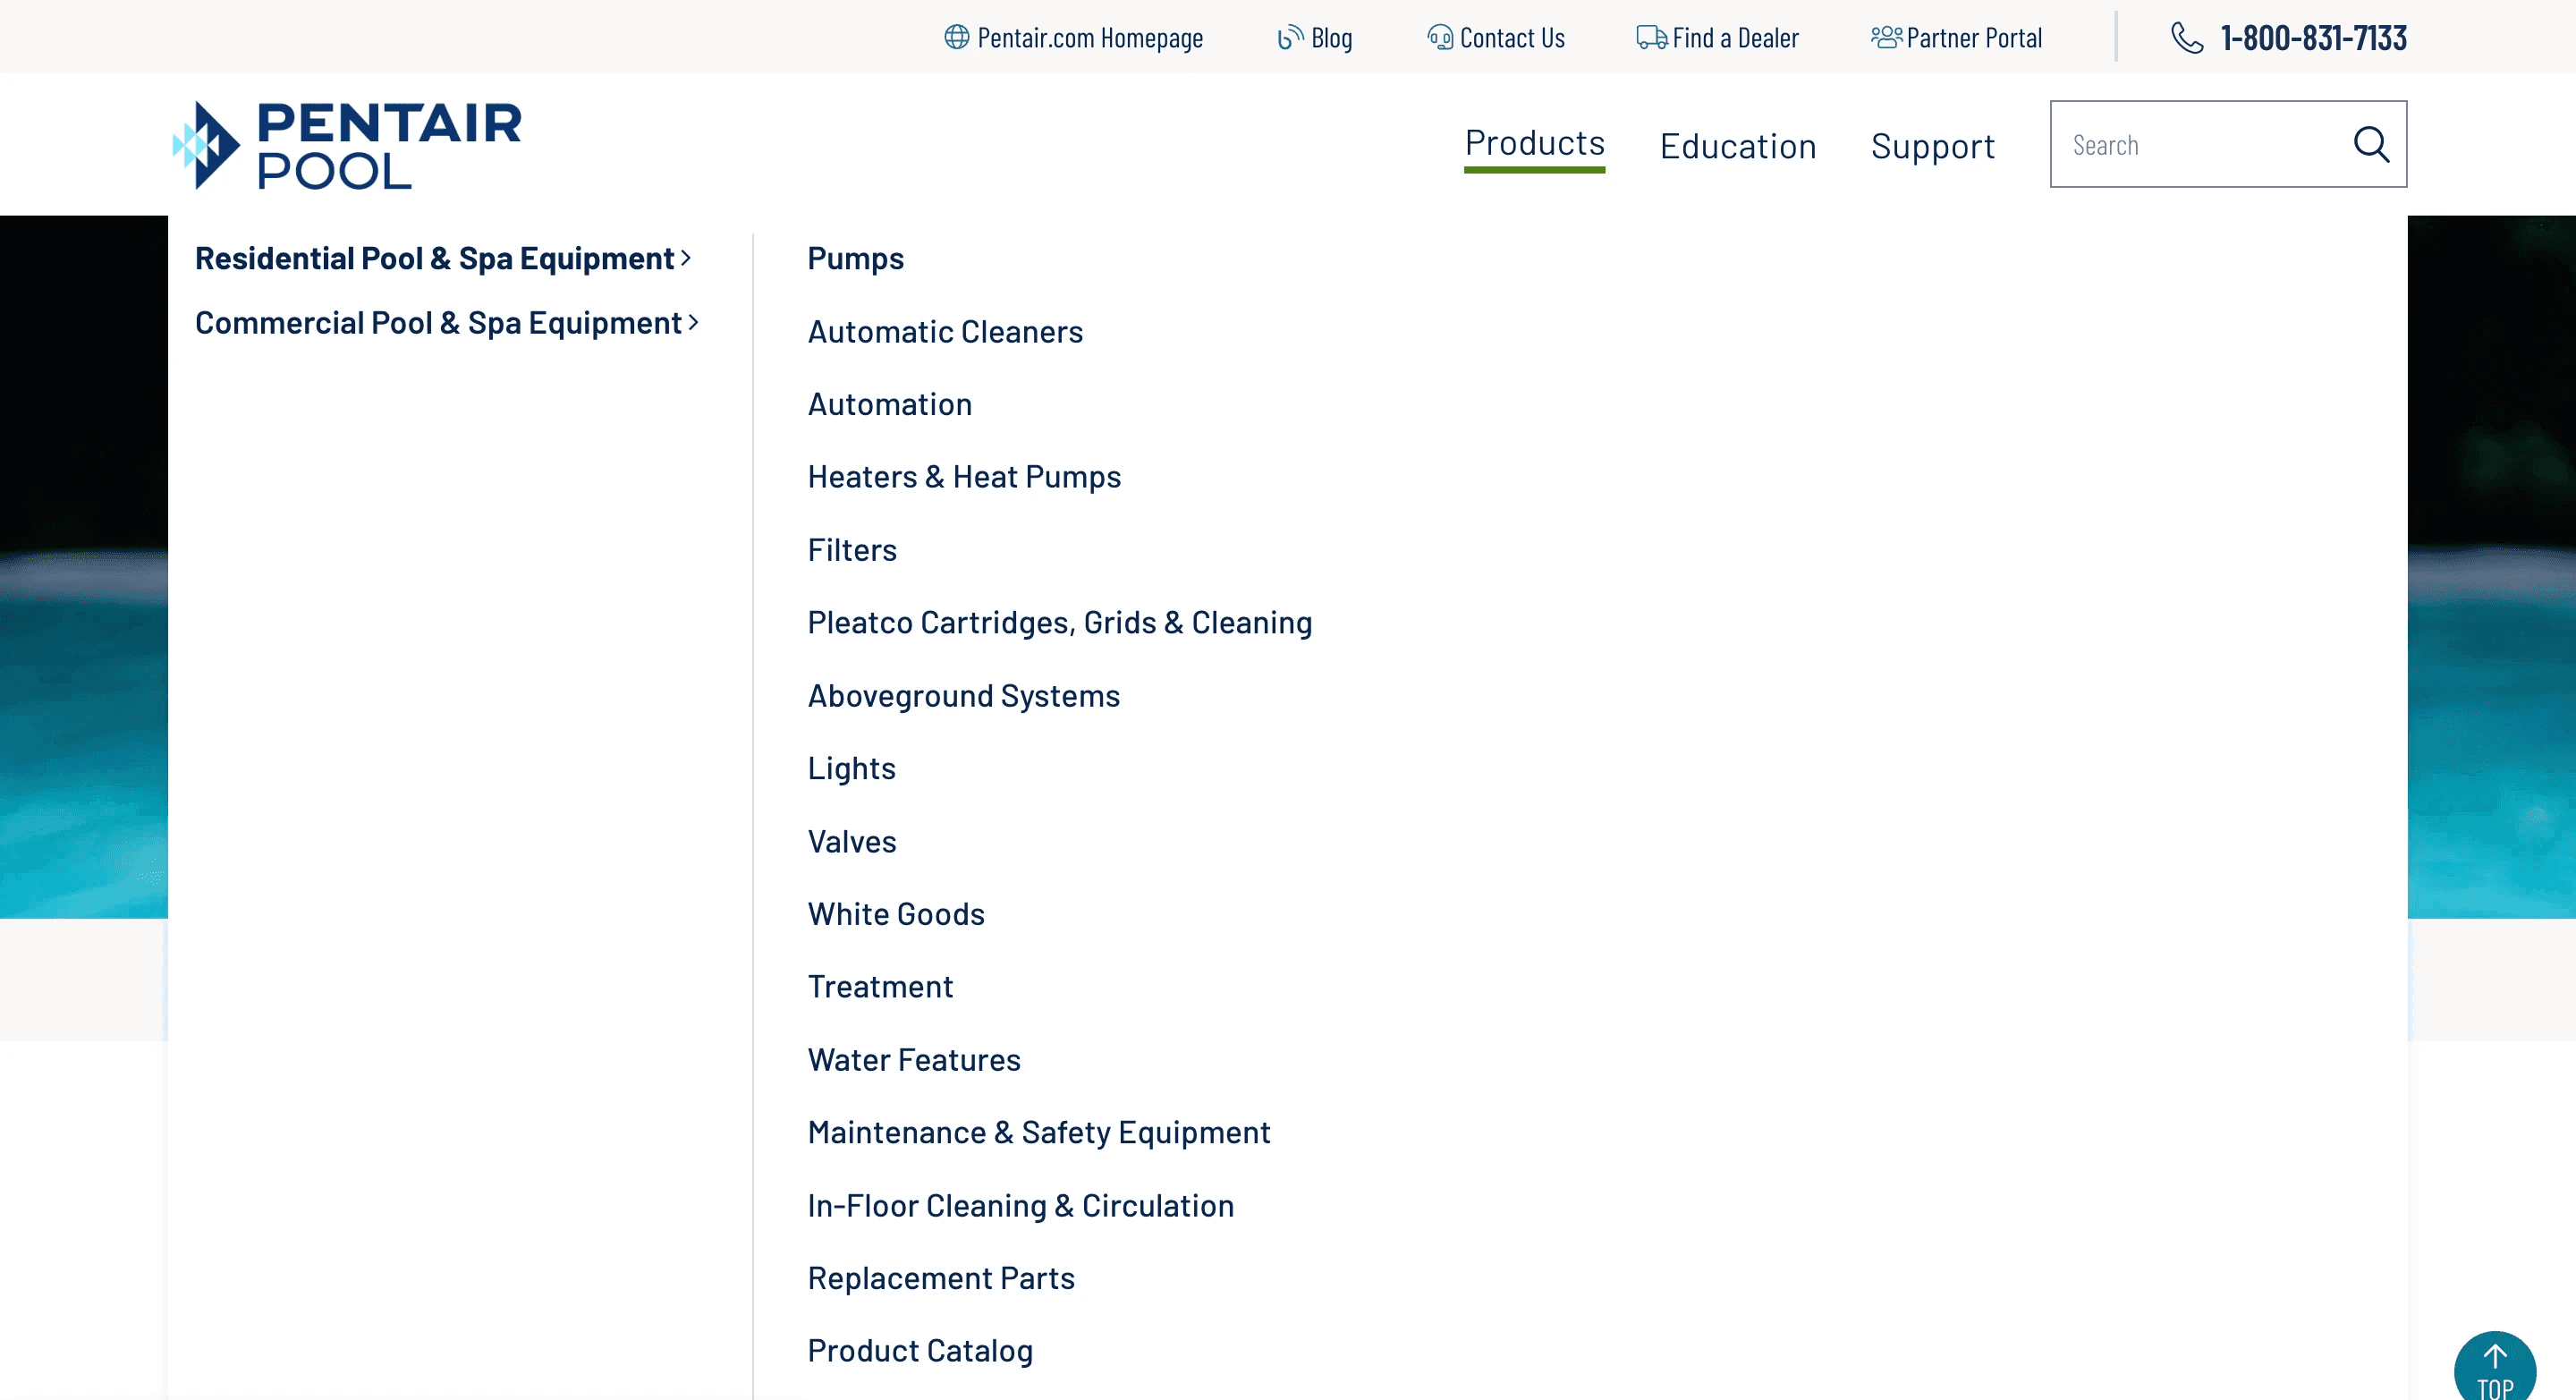The image size is (2576, 1400).
Task: Click the phone handset icon
Action: 2186,37
